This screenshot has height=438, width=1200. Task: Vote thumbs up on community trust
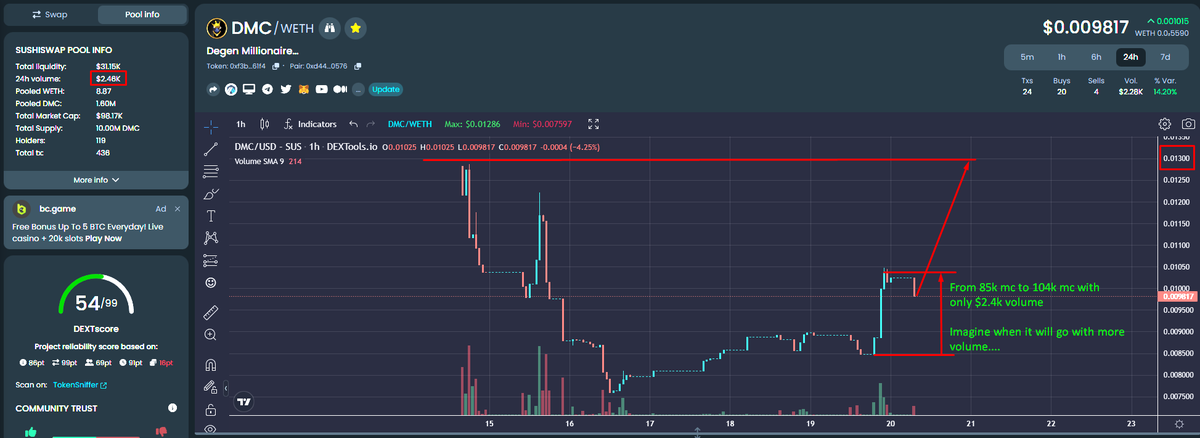click(30, 432)
